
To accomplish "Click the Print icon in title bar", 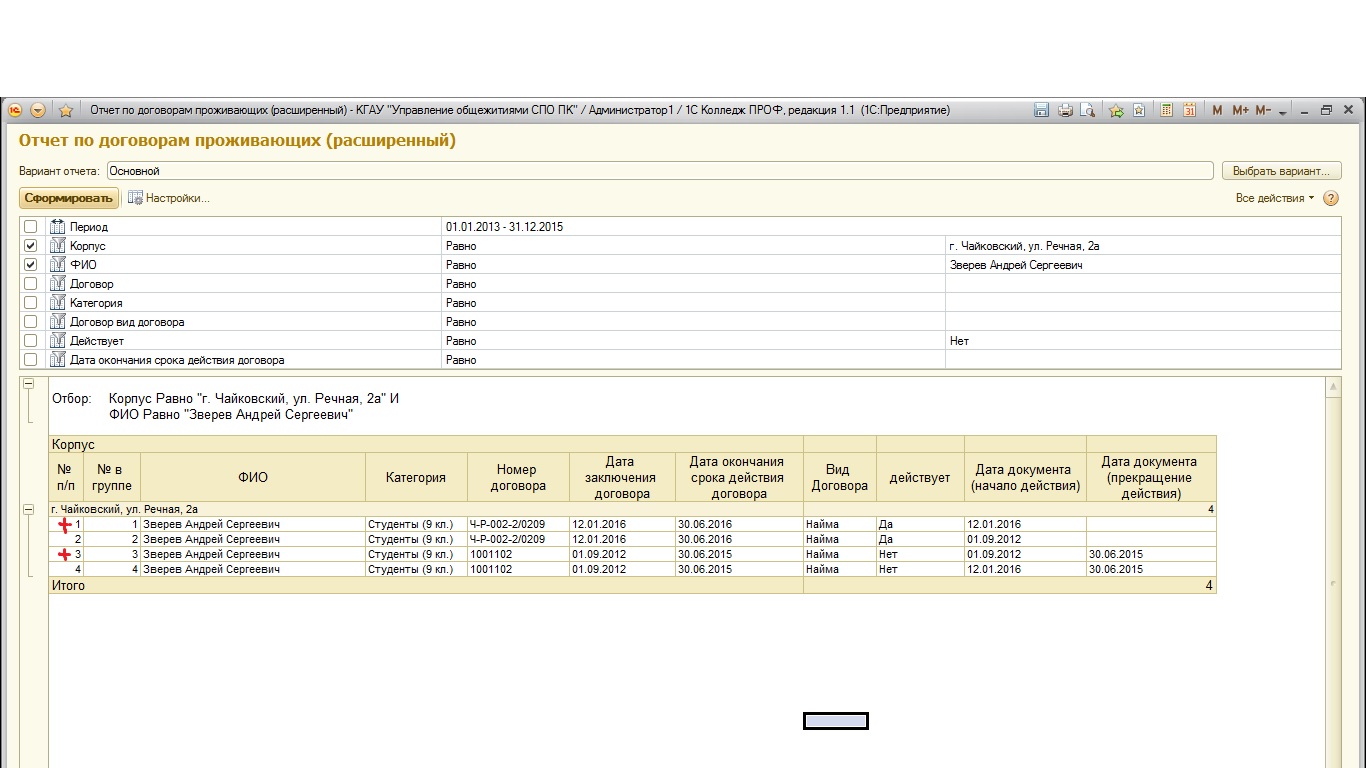I will [1065, 110].
